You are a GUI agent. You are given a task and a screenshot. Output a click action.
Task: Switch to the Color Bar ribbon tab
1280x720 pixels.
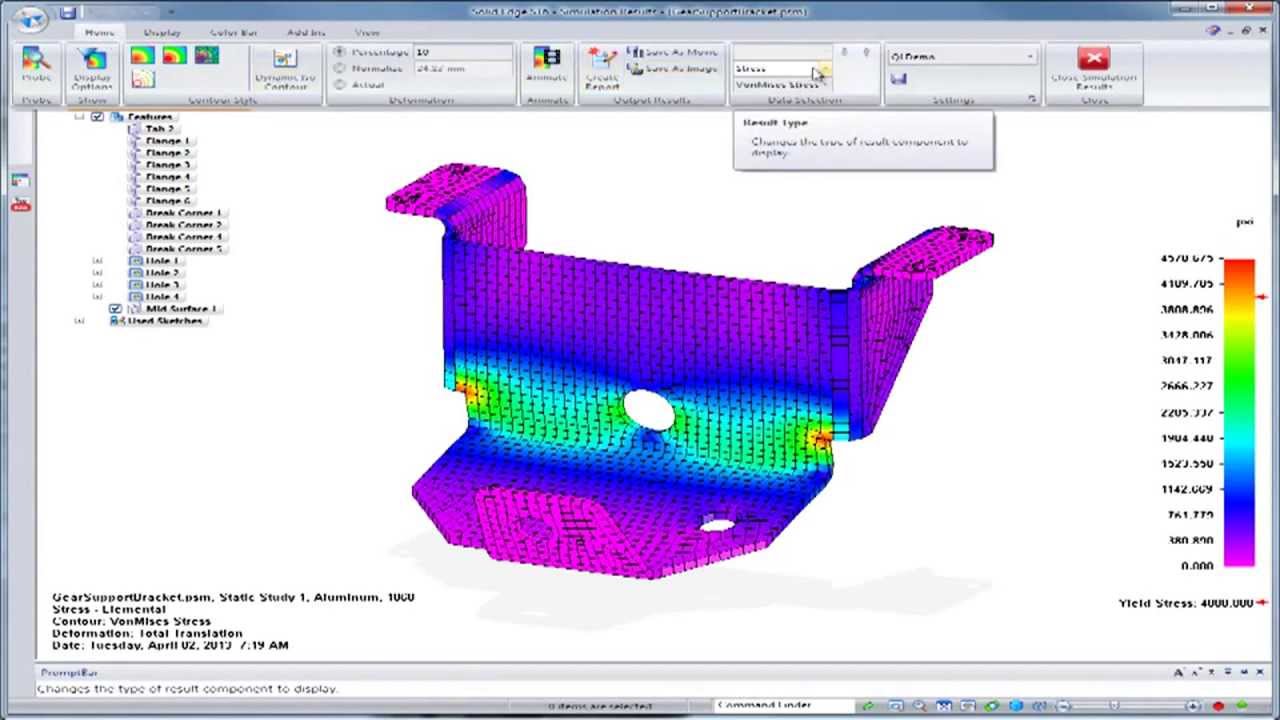coord(233,32)
